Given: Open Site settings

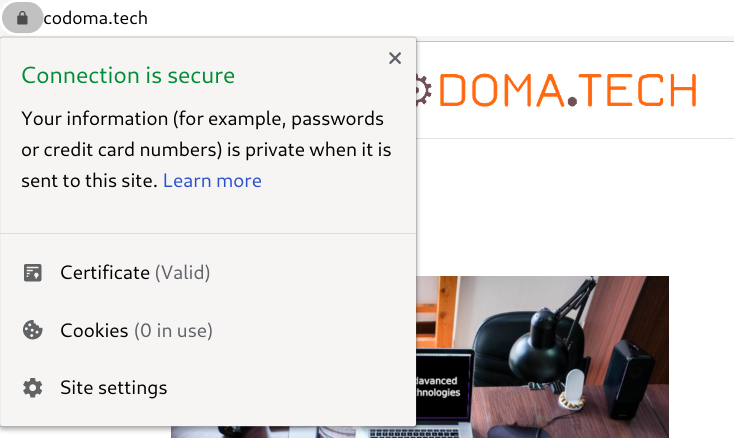Looking at the screenshot, I should coord(208,388).
